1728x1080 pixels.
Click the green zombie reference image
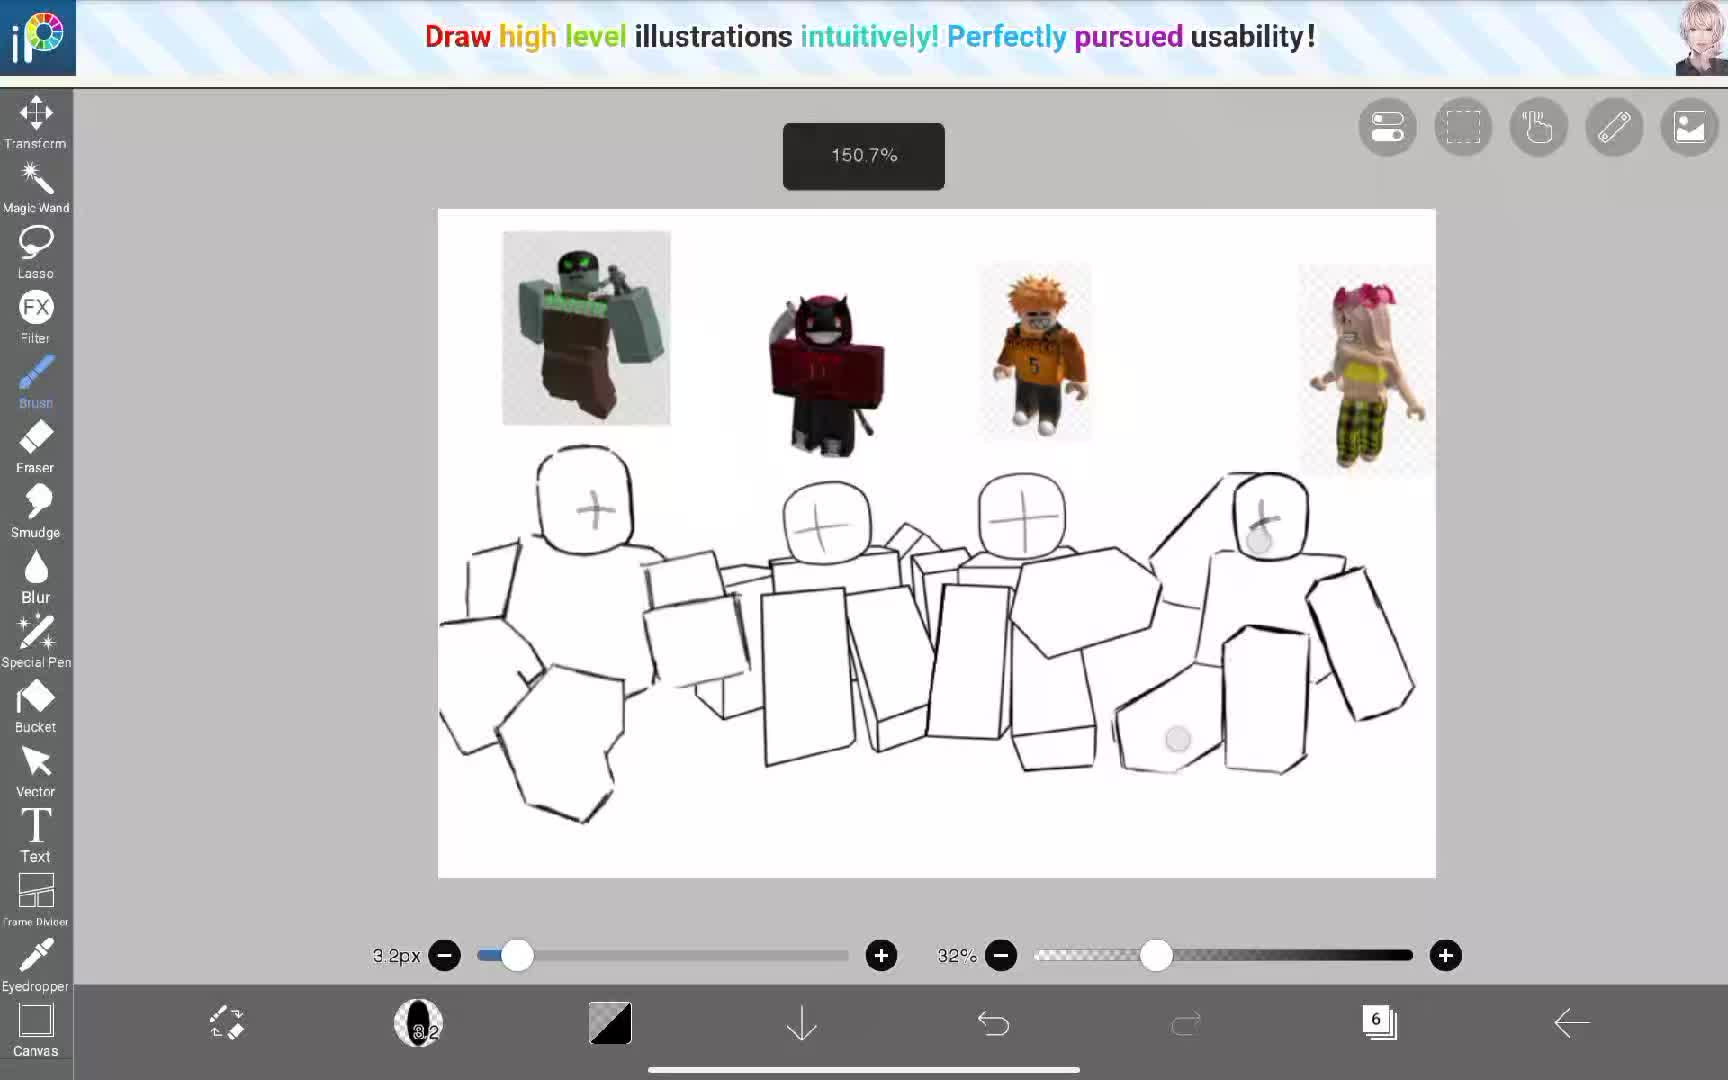tap(586, 328)
